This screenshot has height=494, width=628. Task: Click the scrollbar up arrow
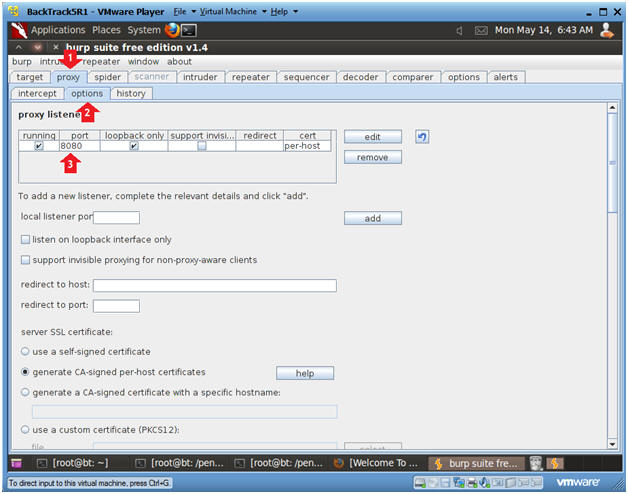612,108
